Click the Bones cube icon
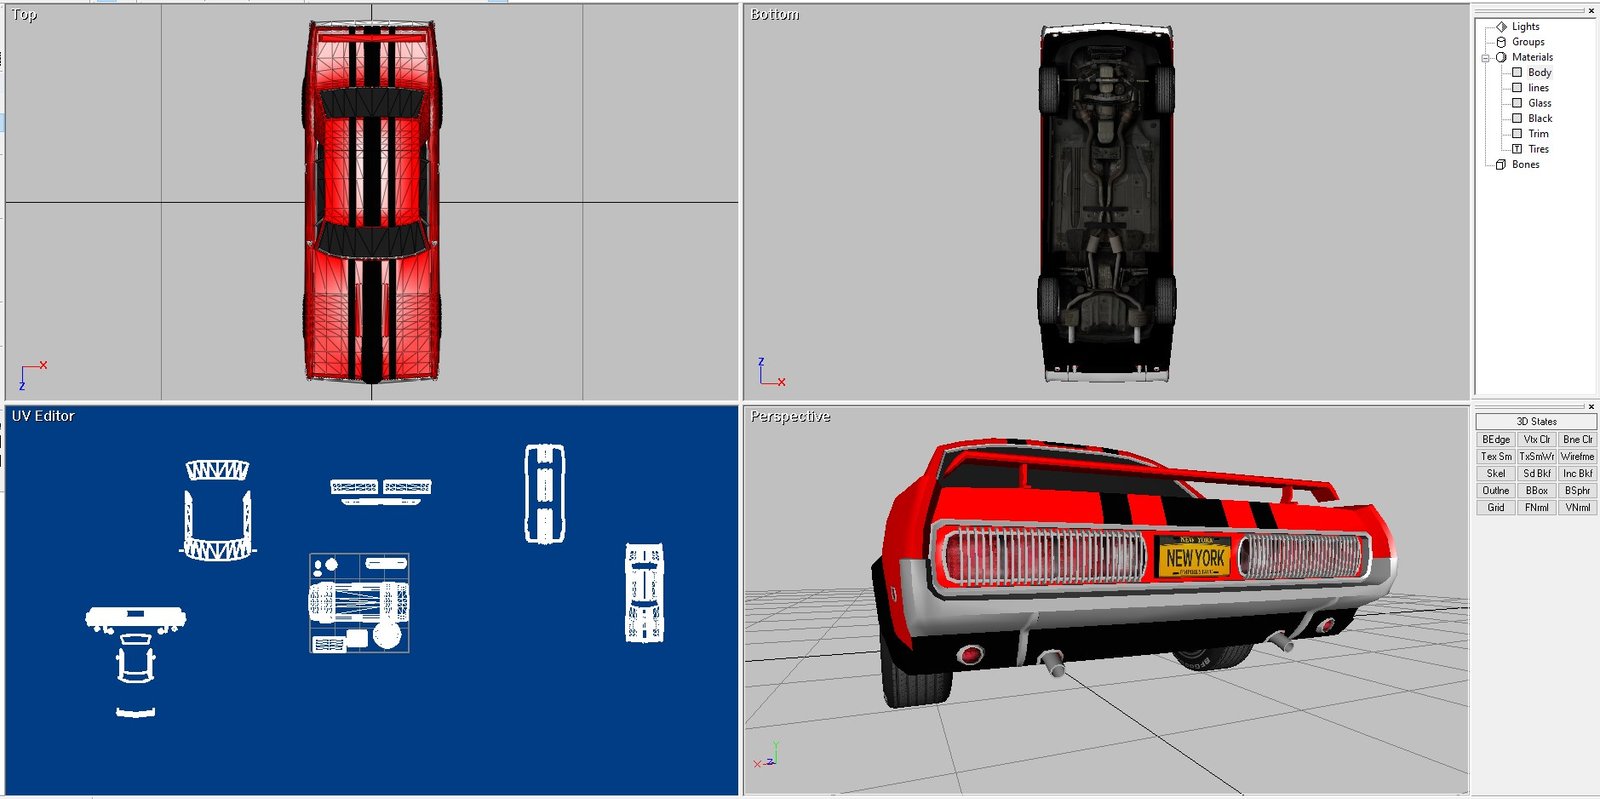 [1501, 165]
